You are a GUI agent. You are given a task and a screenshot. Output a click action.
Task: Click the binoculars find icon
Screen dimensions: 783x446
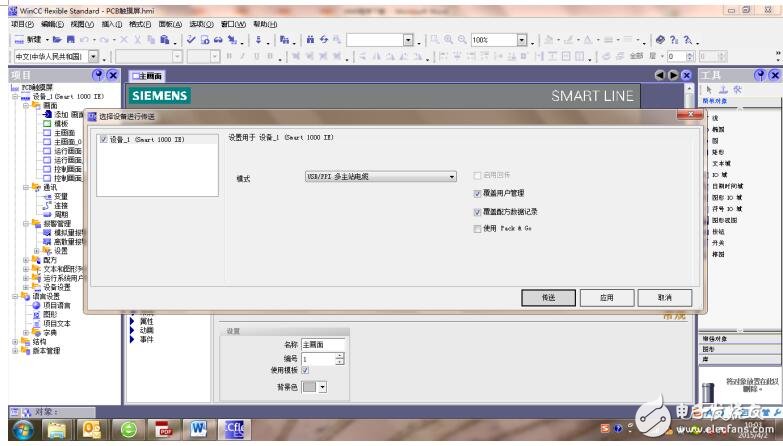tap(310, 39)
